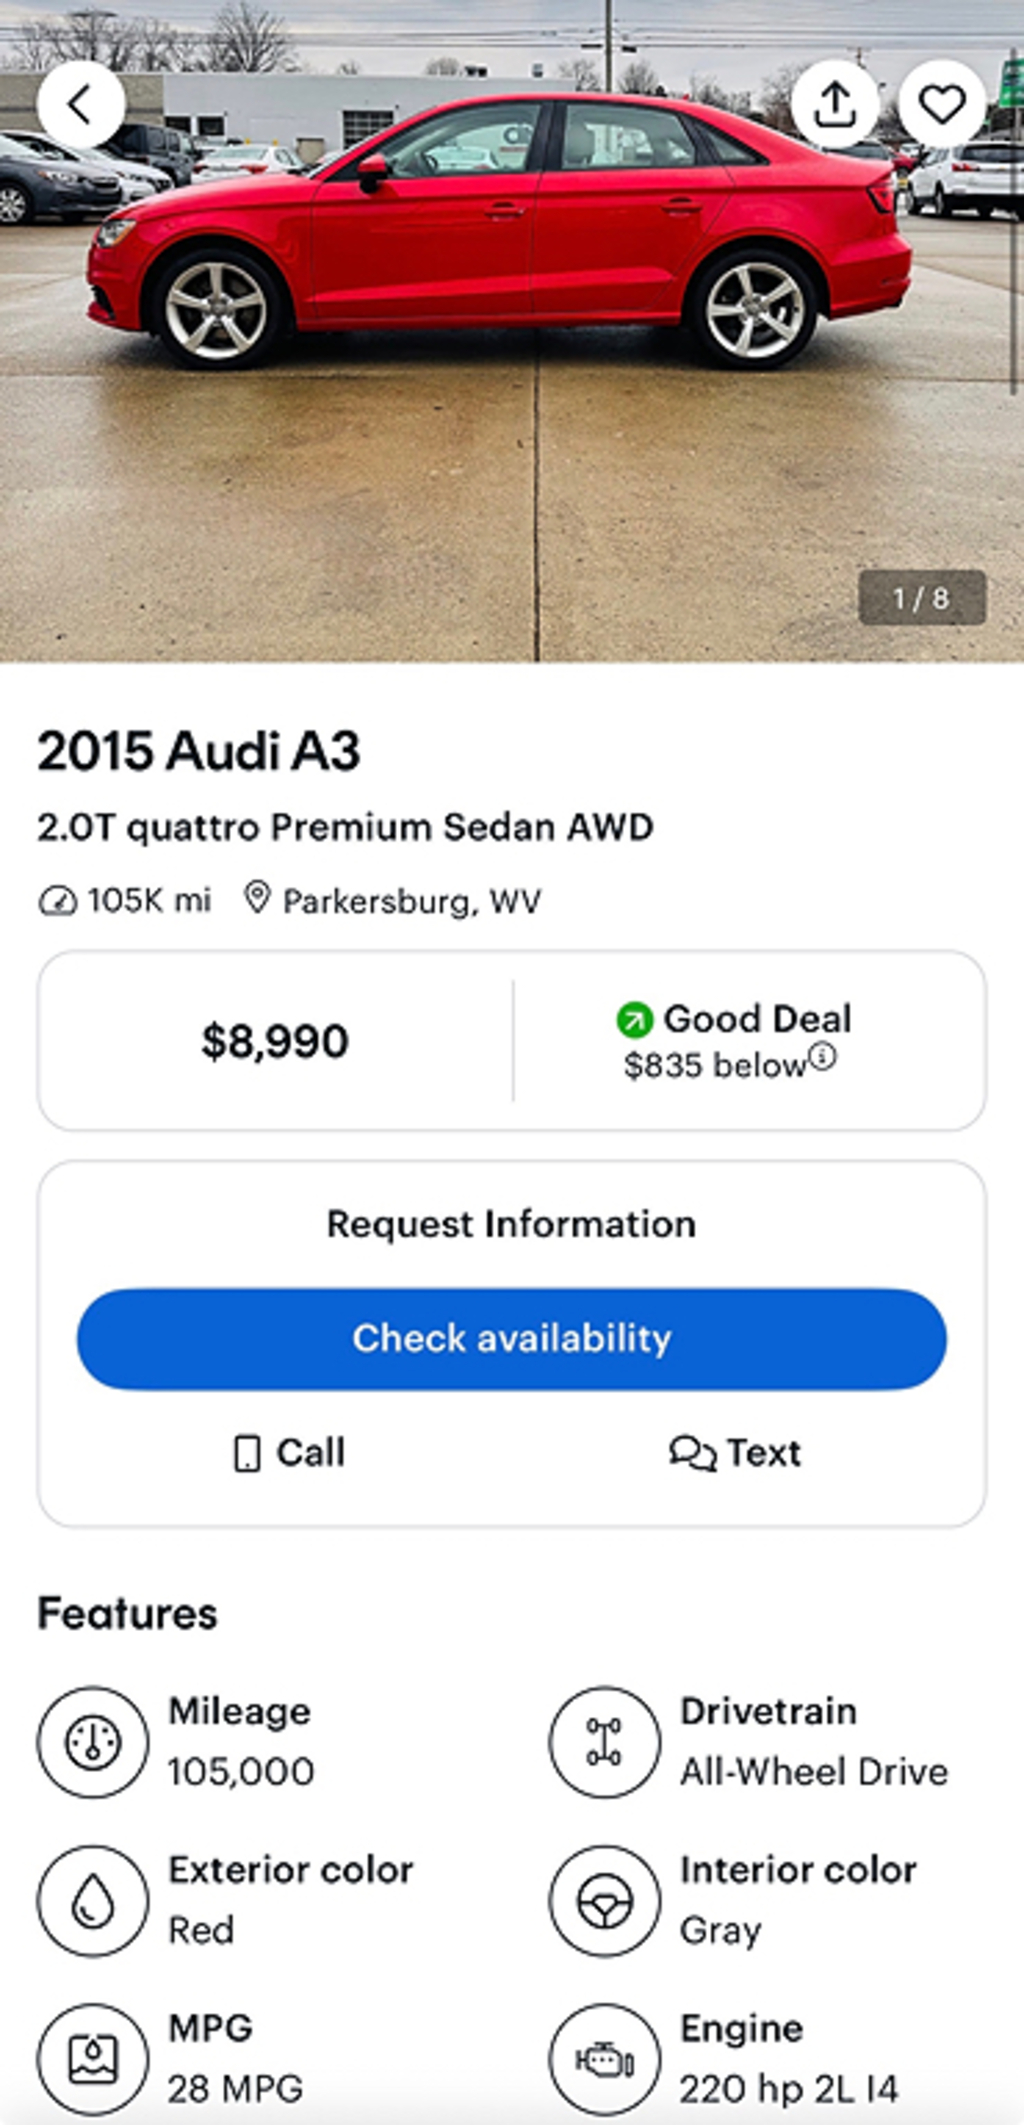Click the green Good Deal arrow icon
The height and width of the screenshot is (2125, 1024).
634,1020
